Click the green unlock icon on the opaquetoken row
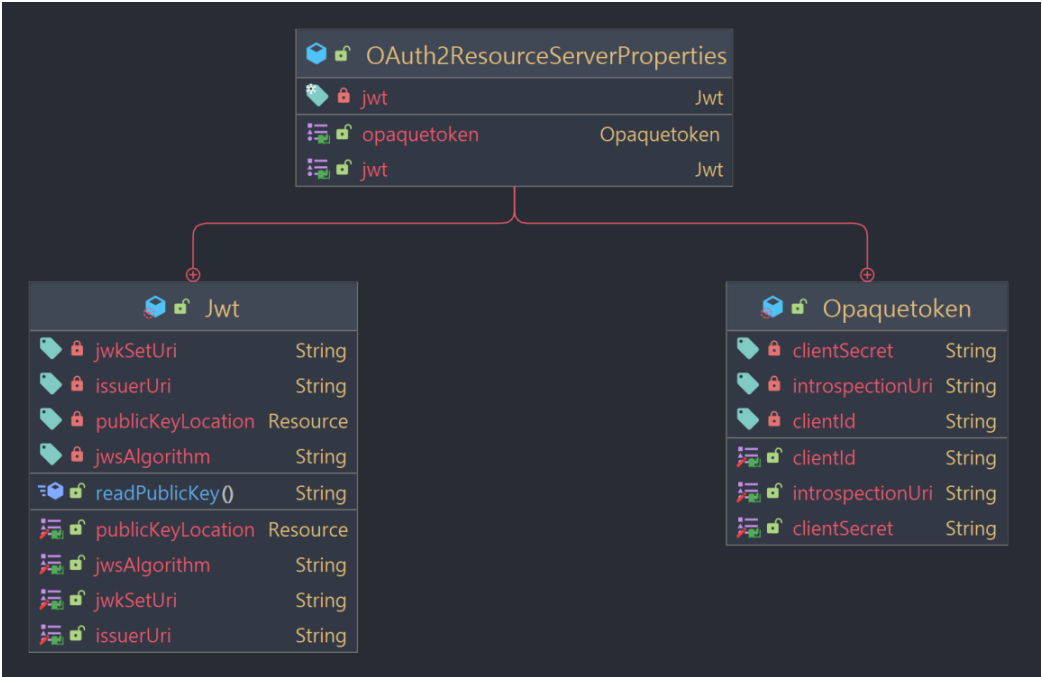The image size is (1042, 677). tap(343, 134)
